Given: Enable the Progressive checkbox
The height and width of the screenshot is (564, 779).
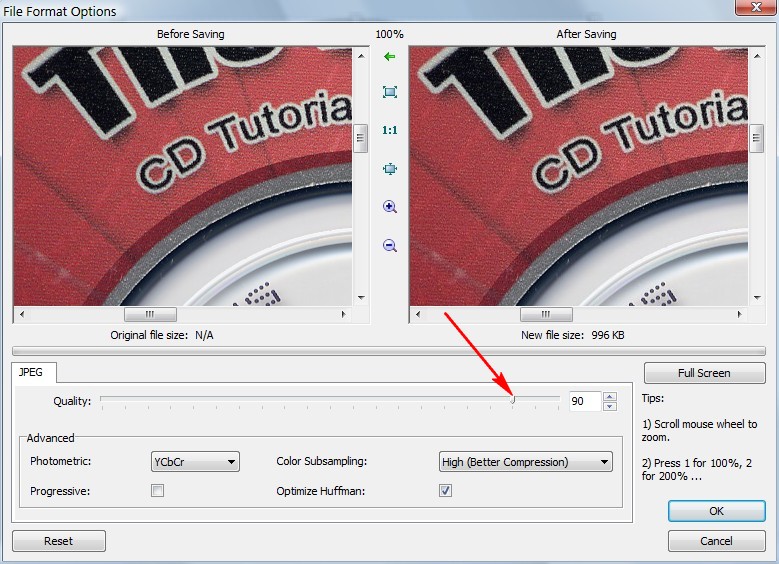Looking at the screenshot, I should point(157,491).
